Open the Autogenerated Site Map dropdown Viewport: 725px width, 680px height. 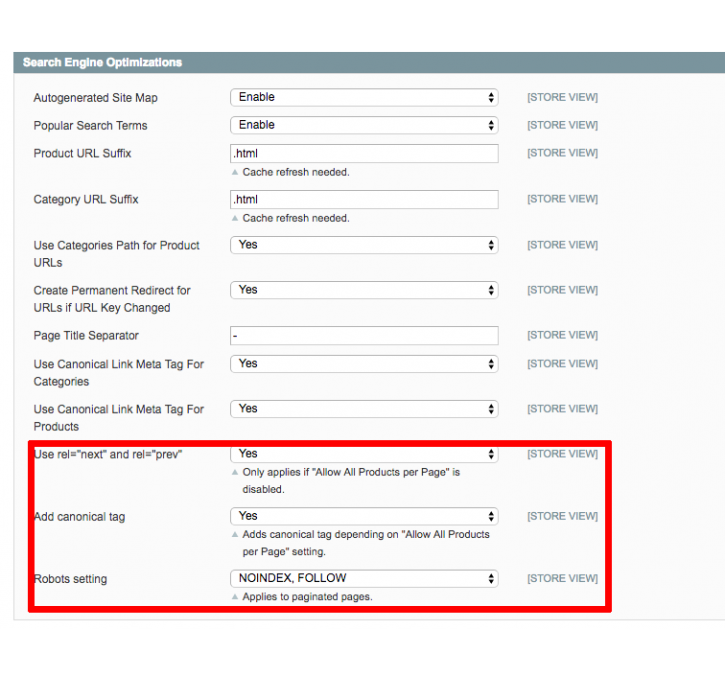click(x=364, y=97)
